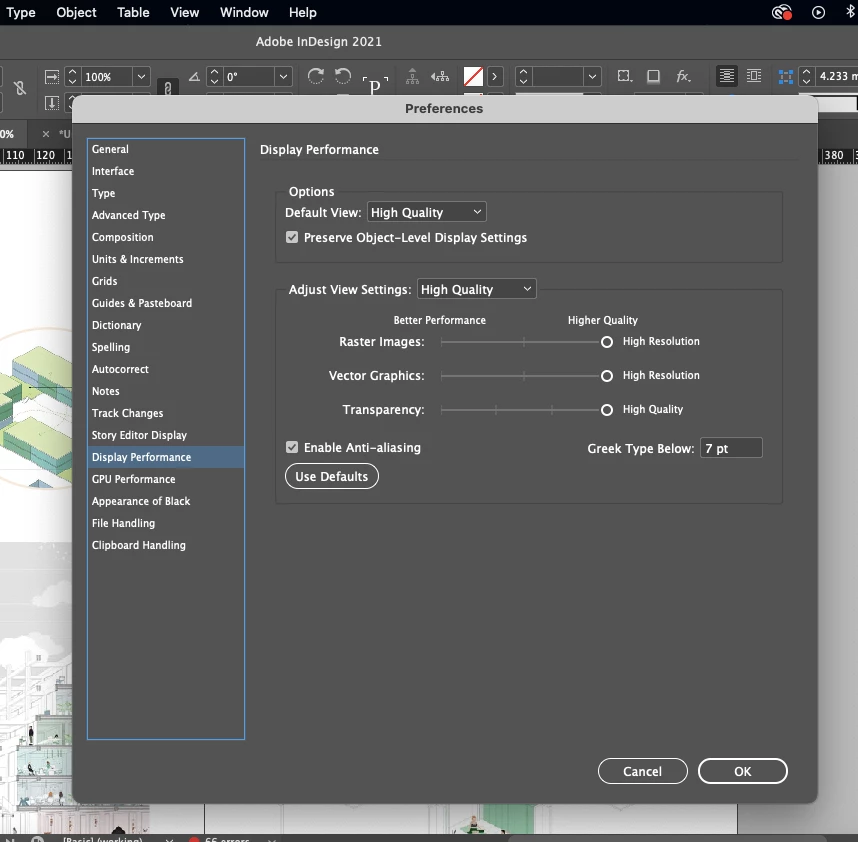Screen dimensions: 858x842
Task: Click rotate 90° counter-clockwise icon
Action: (343, 76)
